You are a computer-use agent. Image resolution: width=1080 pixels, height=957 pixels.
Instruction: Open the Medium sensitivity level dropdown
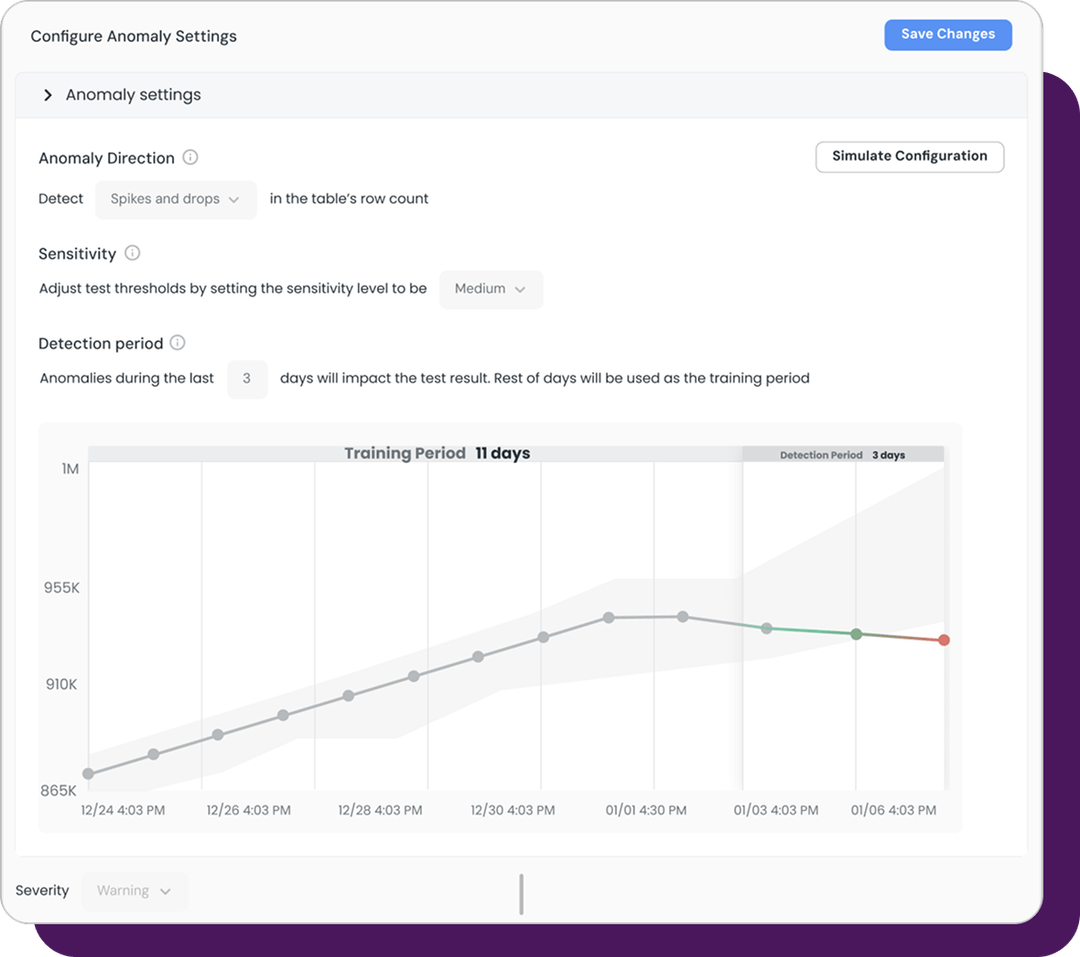coord(490,288)
